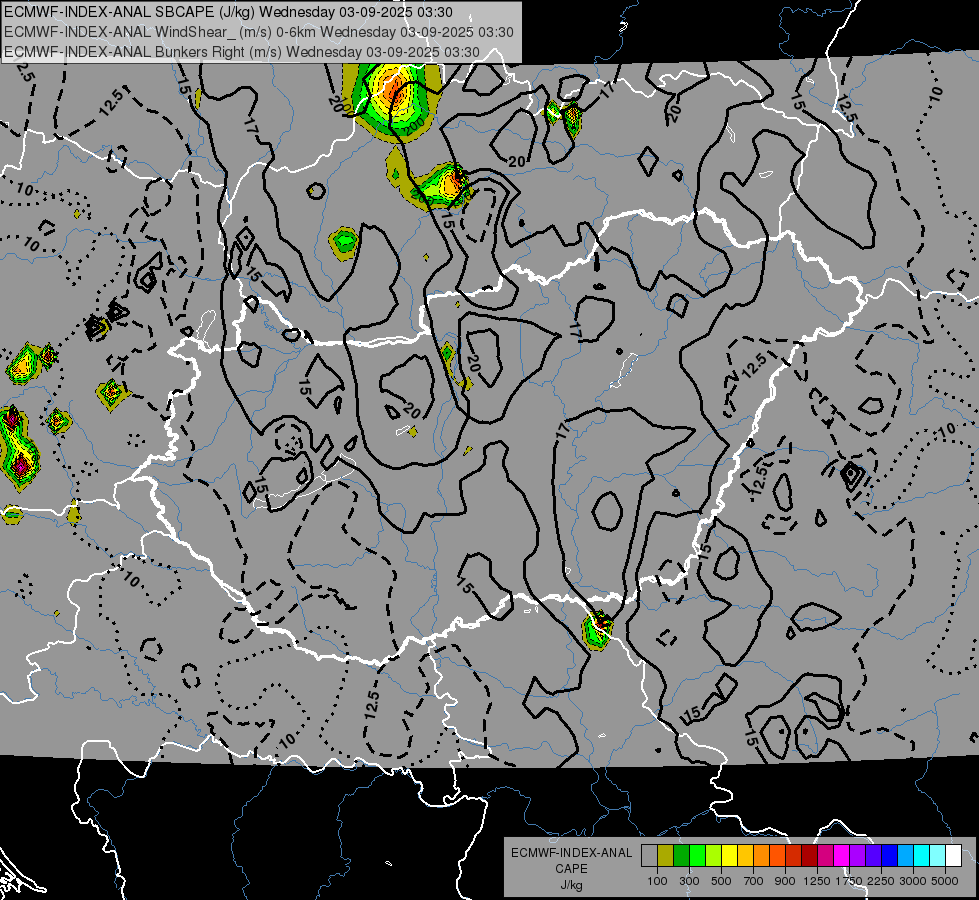Screen dimensions: 979x900
Task: Click the pure blue legend swatch after 2250
Action: [890, 856]
